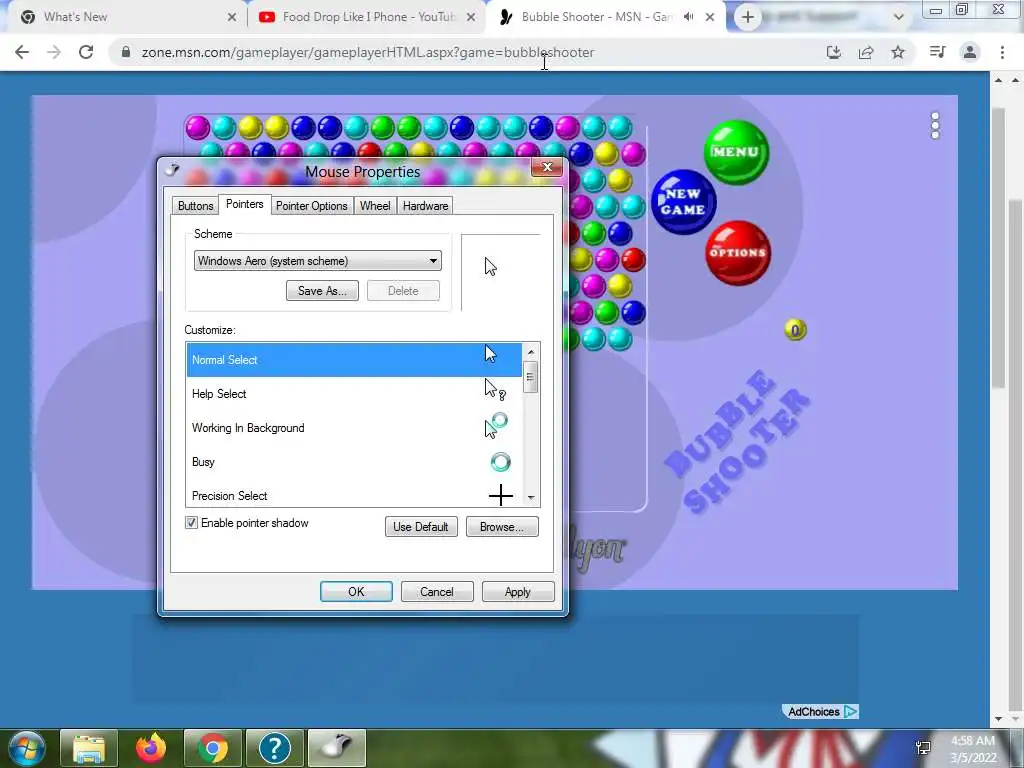Click the taskbar clock showing 4:58 AM
The height and width of the screenshot is (768, 1024).
point(974,749)
